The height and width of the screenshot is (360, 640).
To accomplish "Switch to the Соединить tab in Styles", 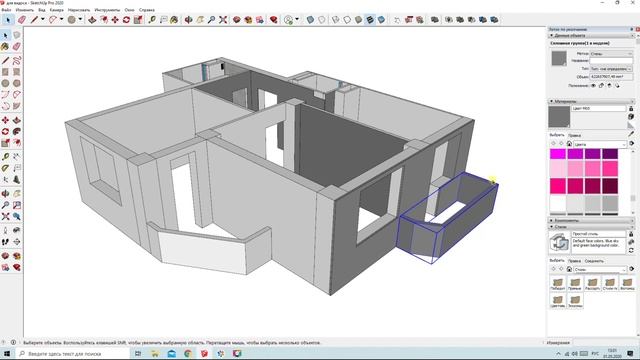I will click(594, 261).
